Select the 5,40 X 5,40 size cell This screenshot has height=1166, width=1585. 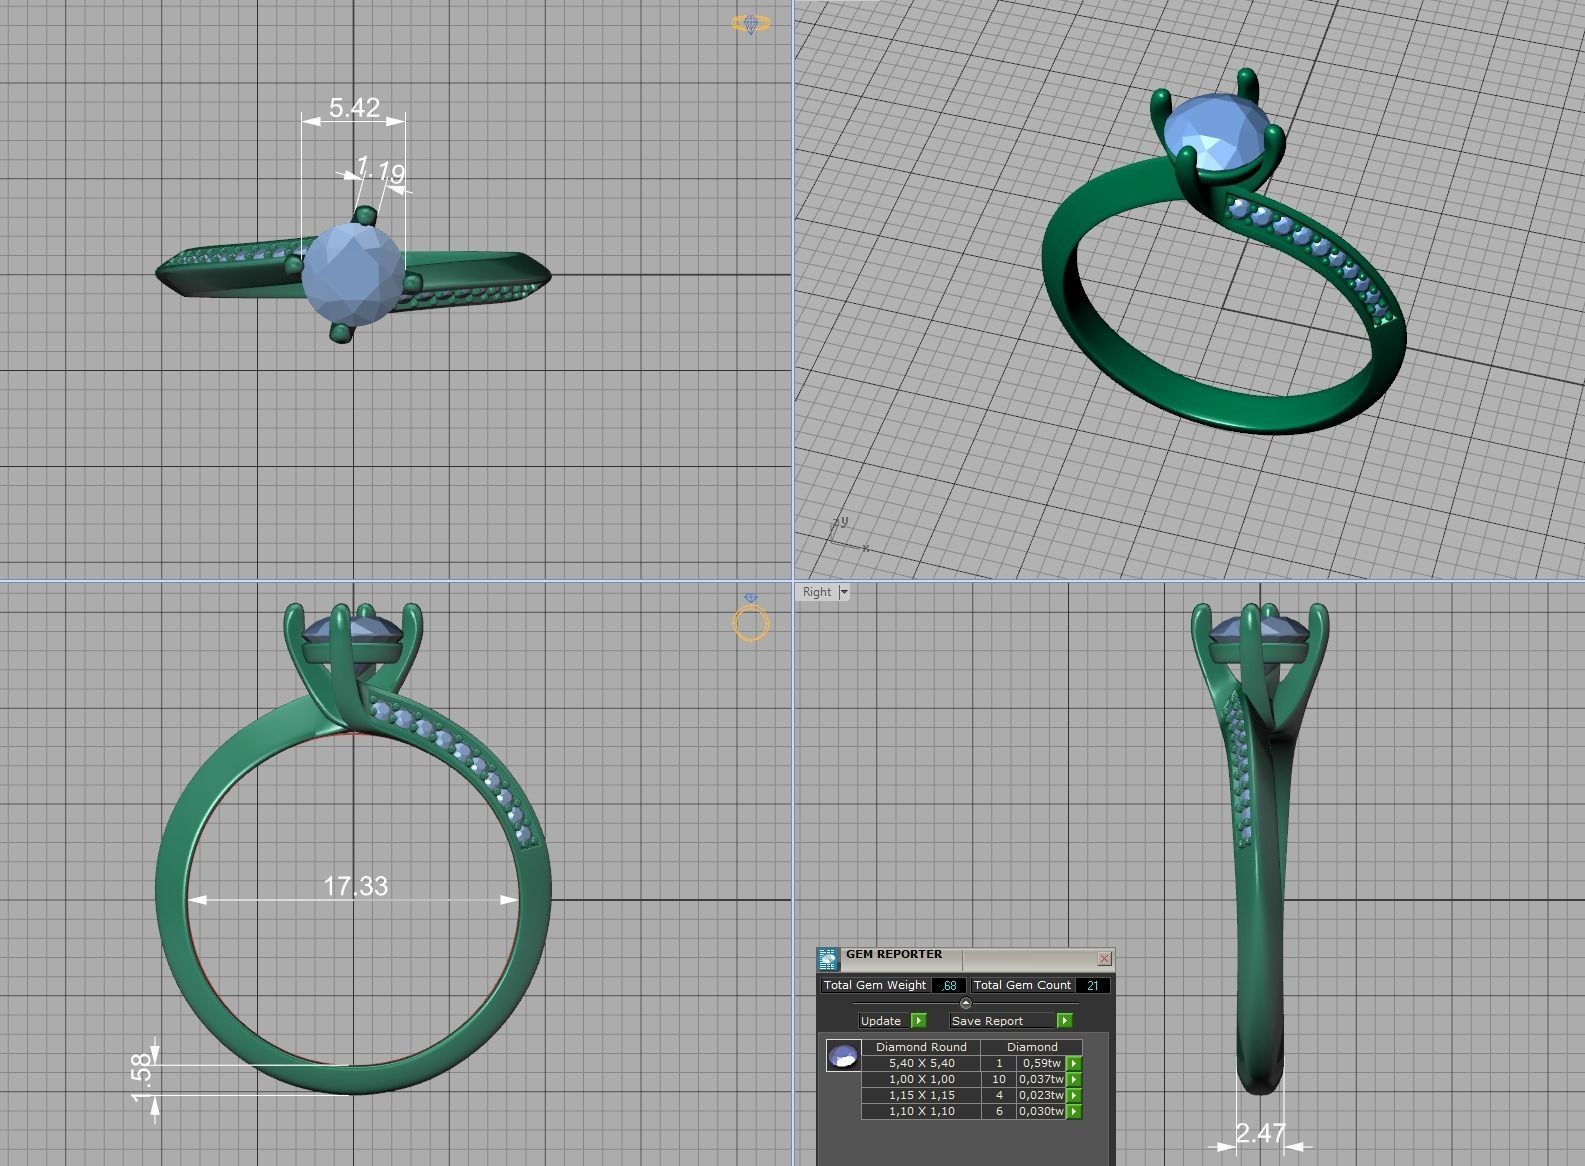(921, 1063)
